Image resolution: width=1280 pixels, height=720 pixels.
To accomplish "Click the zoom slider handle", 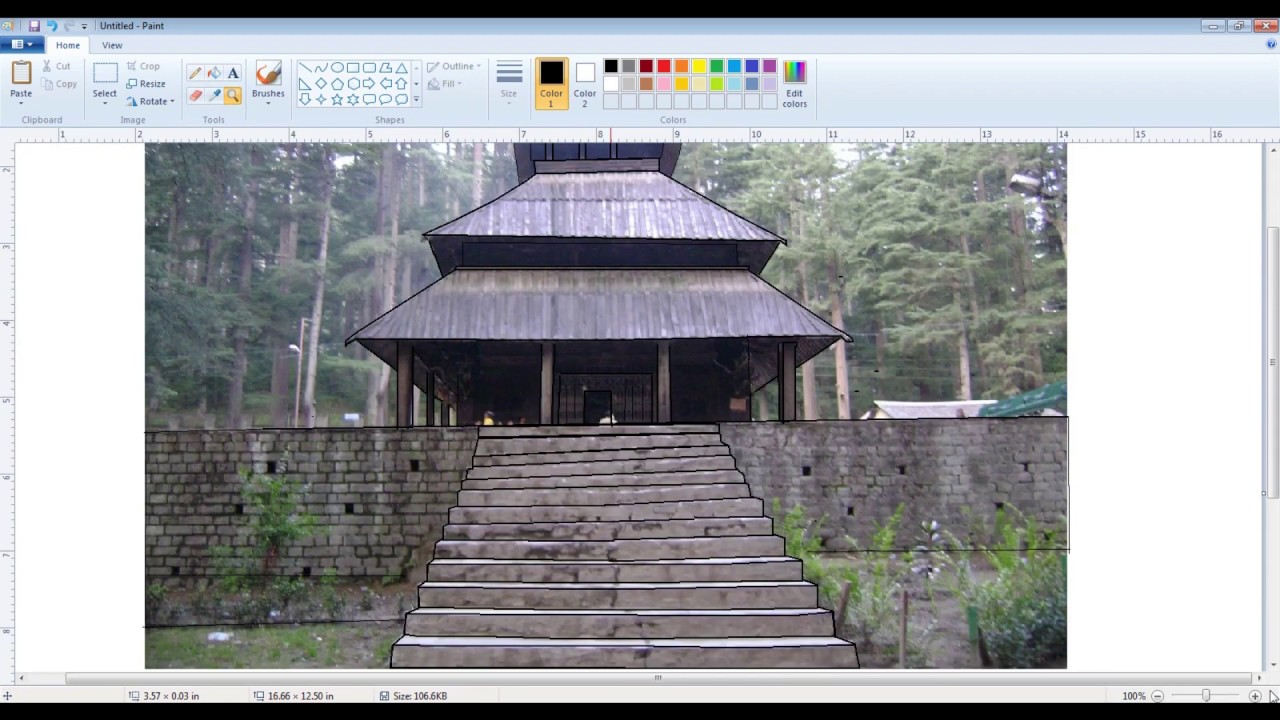I will point(1206,696).
